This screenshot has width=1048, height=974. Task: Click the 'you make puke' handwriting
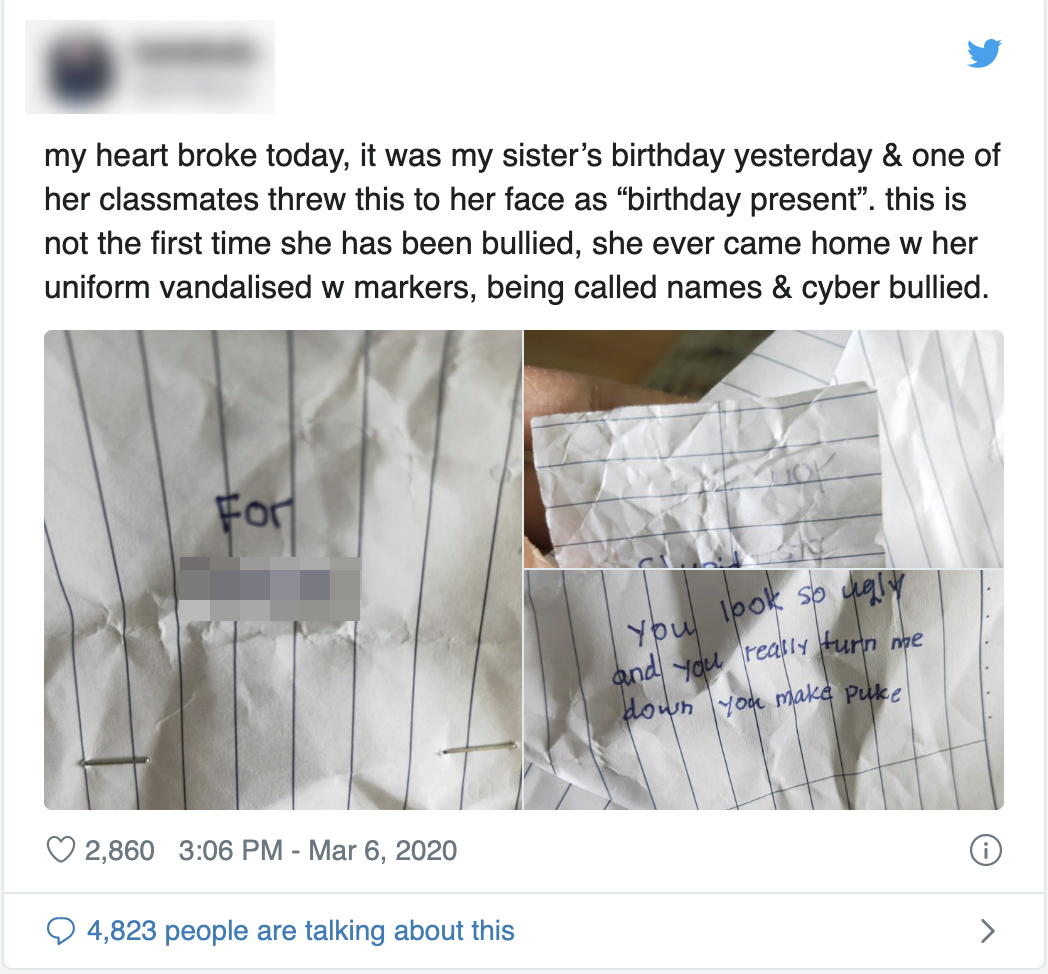809,699
